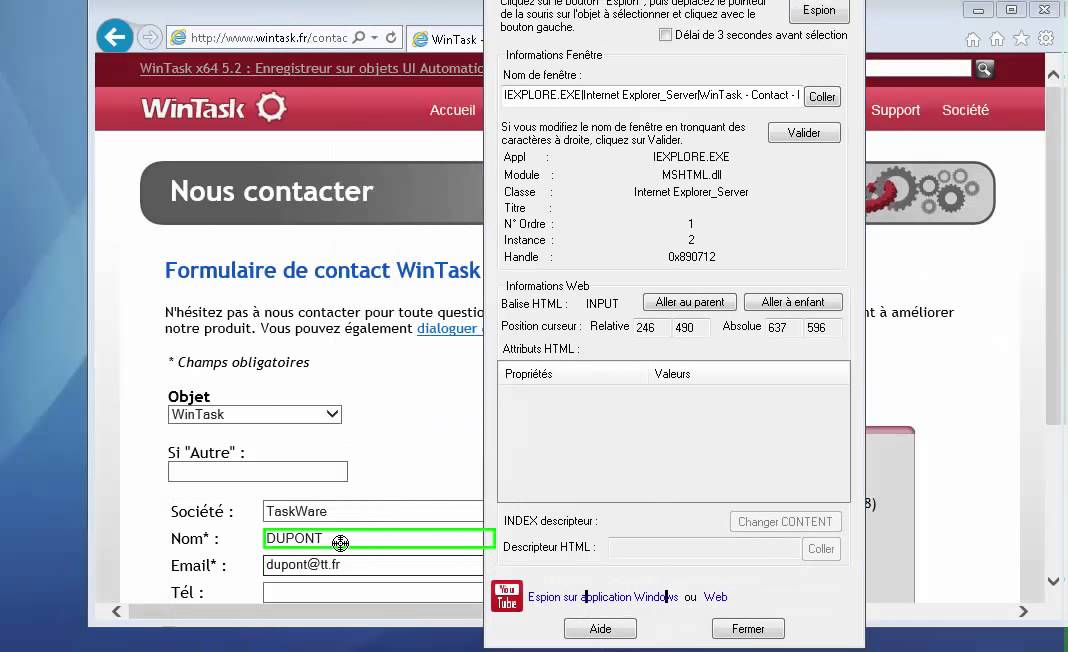1068x652 pixels.
Task: Click the Espion button
Action: coord(819,10)
